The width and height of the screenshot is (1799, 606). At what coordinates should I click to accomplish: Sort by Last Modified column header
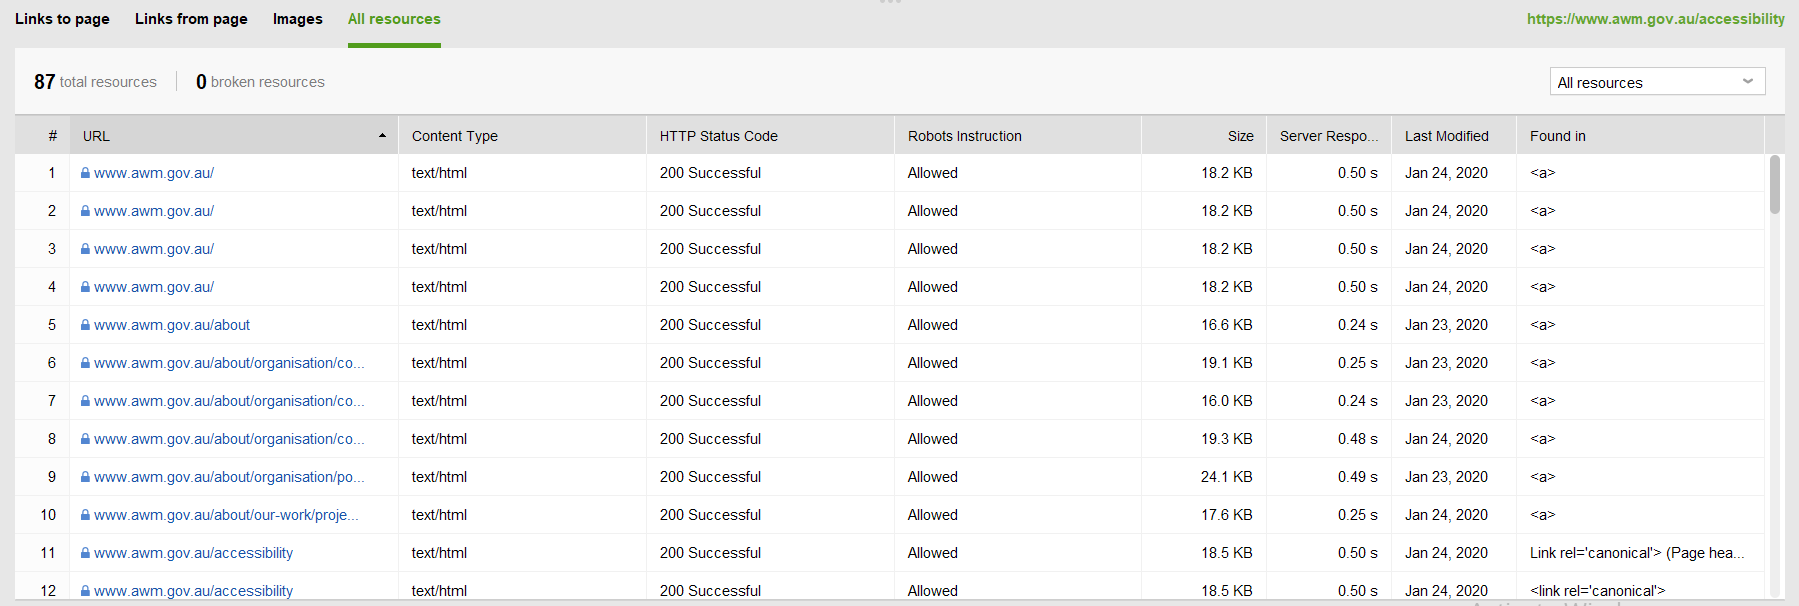[1454, 136]
